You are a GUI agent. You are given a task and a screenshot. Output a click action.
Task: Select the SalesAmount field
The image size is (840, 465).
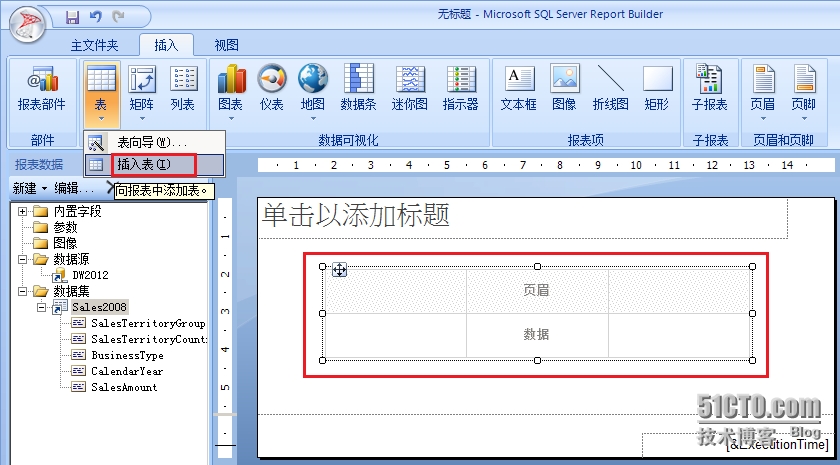[124, 387]
